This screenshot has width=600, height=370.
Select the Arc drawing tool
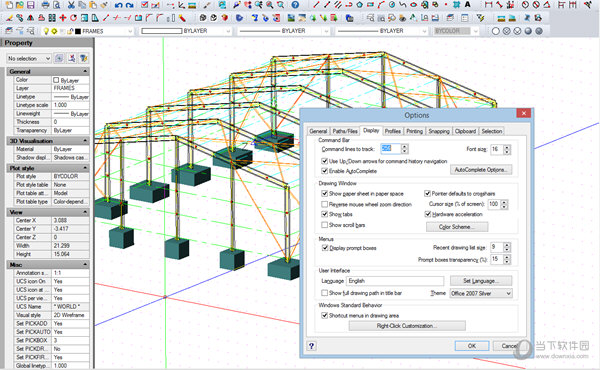[381, 5]
